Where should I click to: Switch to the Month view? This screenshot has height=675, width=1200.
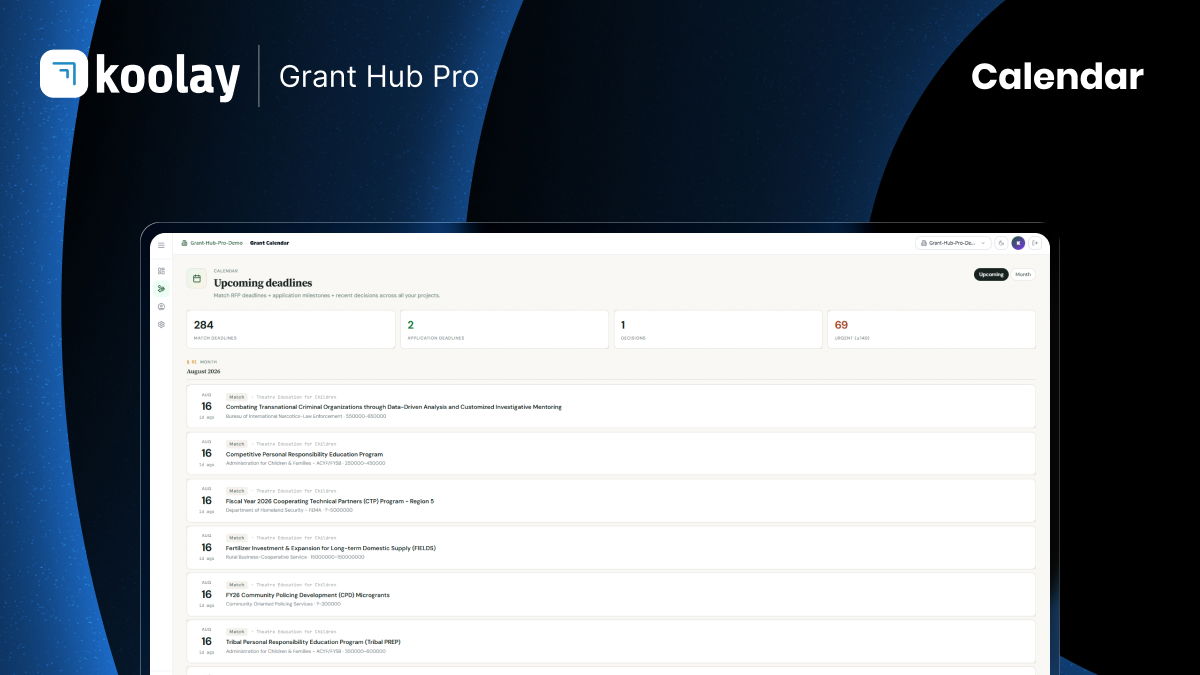pyautogui.click(x=1023, y=274)
